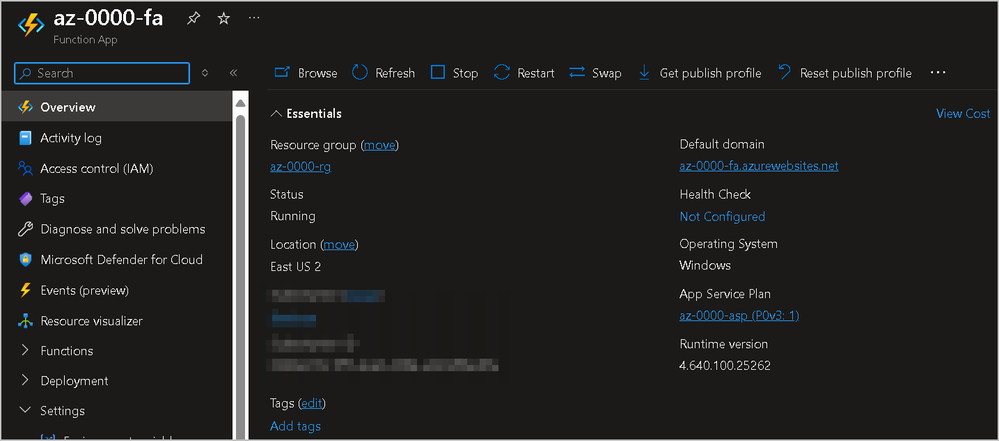Click edit link next to Tags
This screenshot has height=441, width=999.
click(312, 403)
